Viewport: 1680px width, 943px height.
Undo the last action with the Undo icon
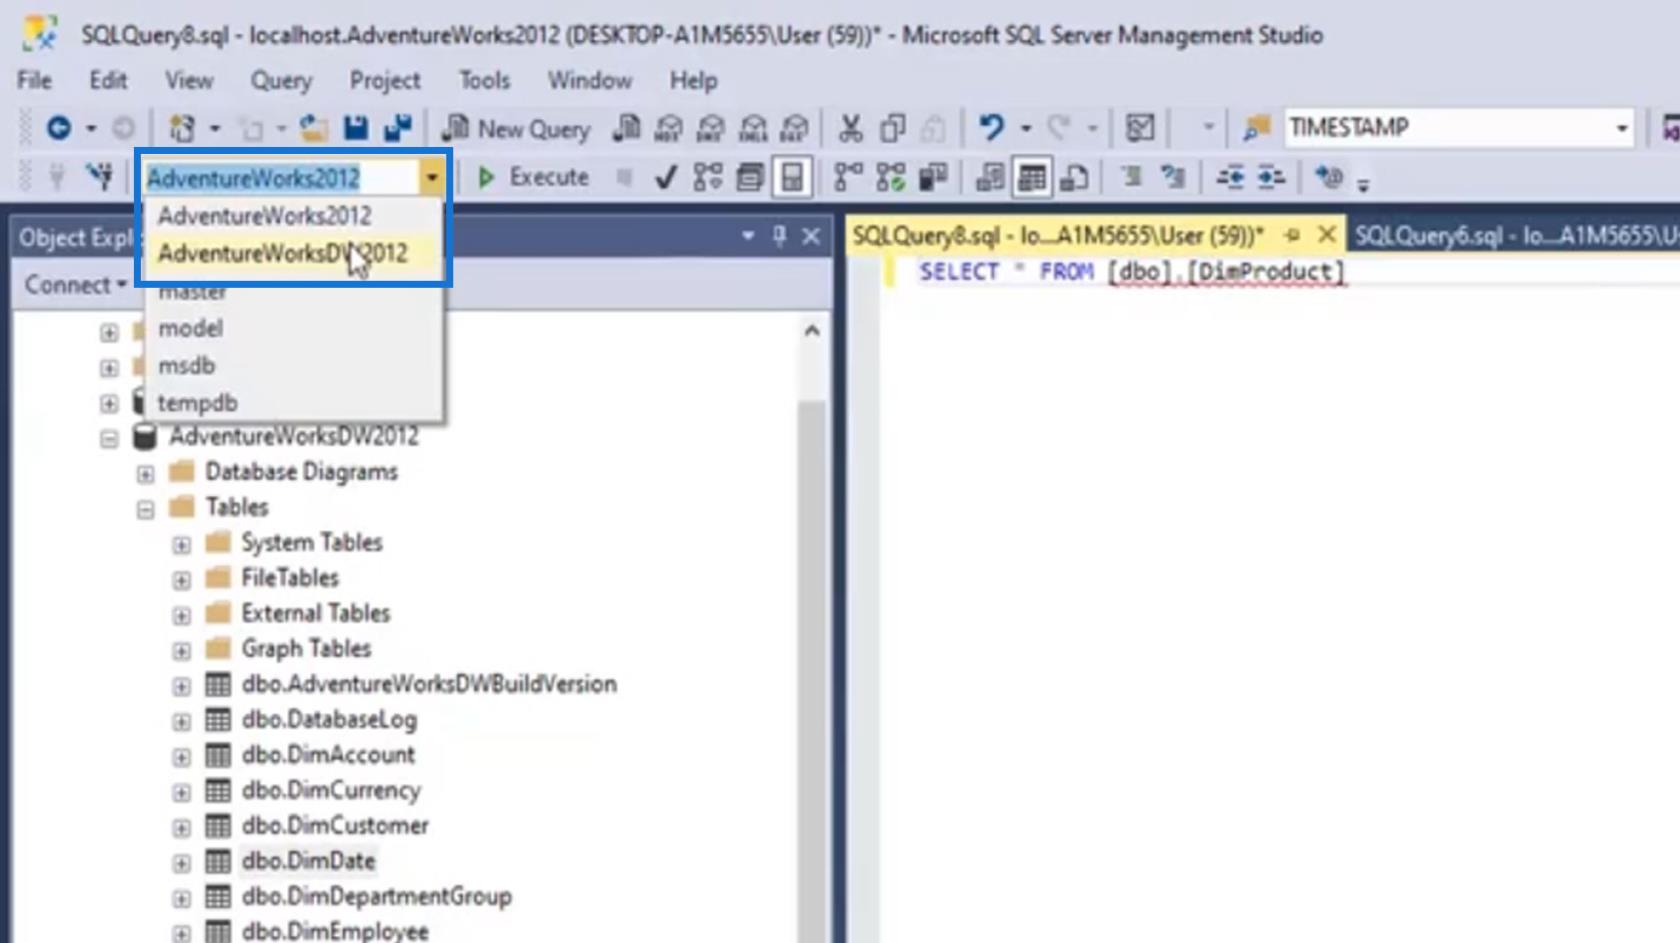click(991, 128)
